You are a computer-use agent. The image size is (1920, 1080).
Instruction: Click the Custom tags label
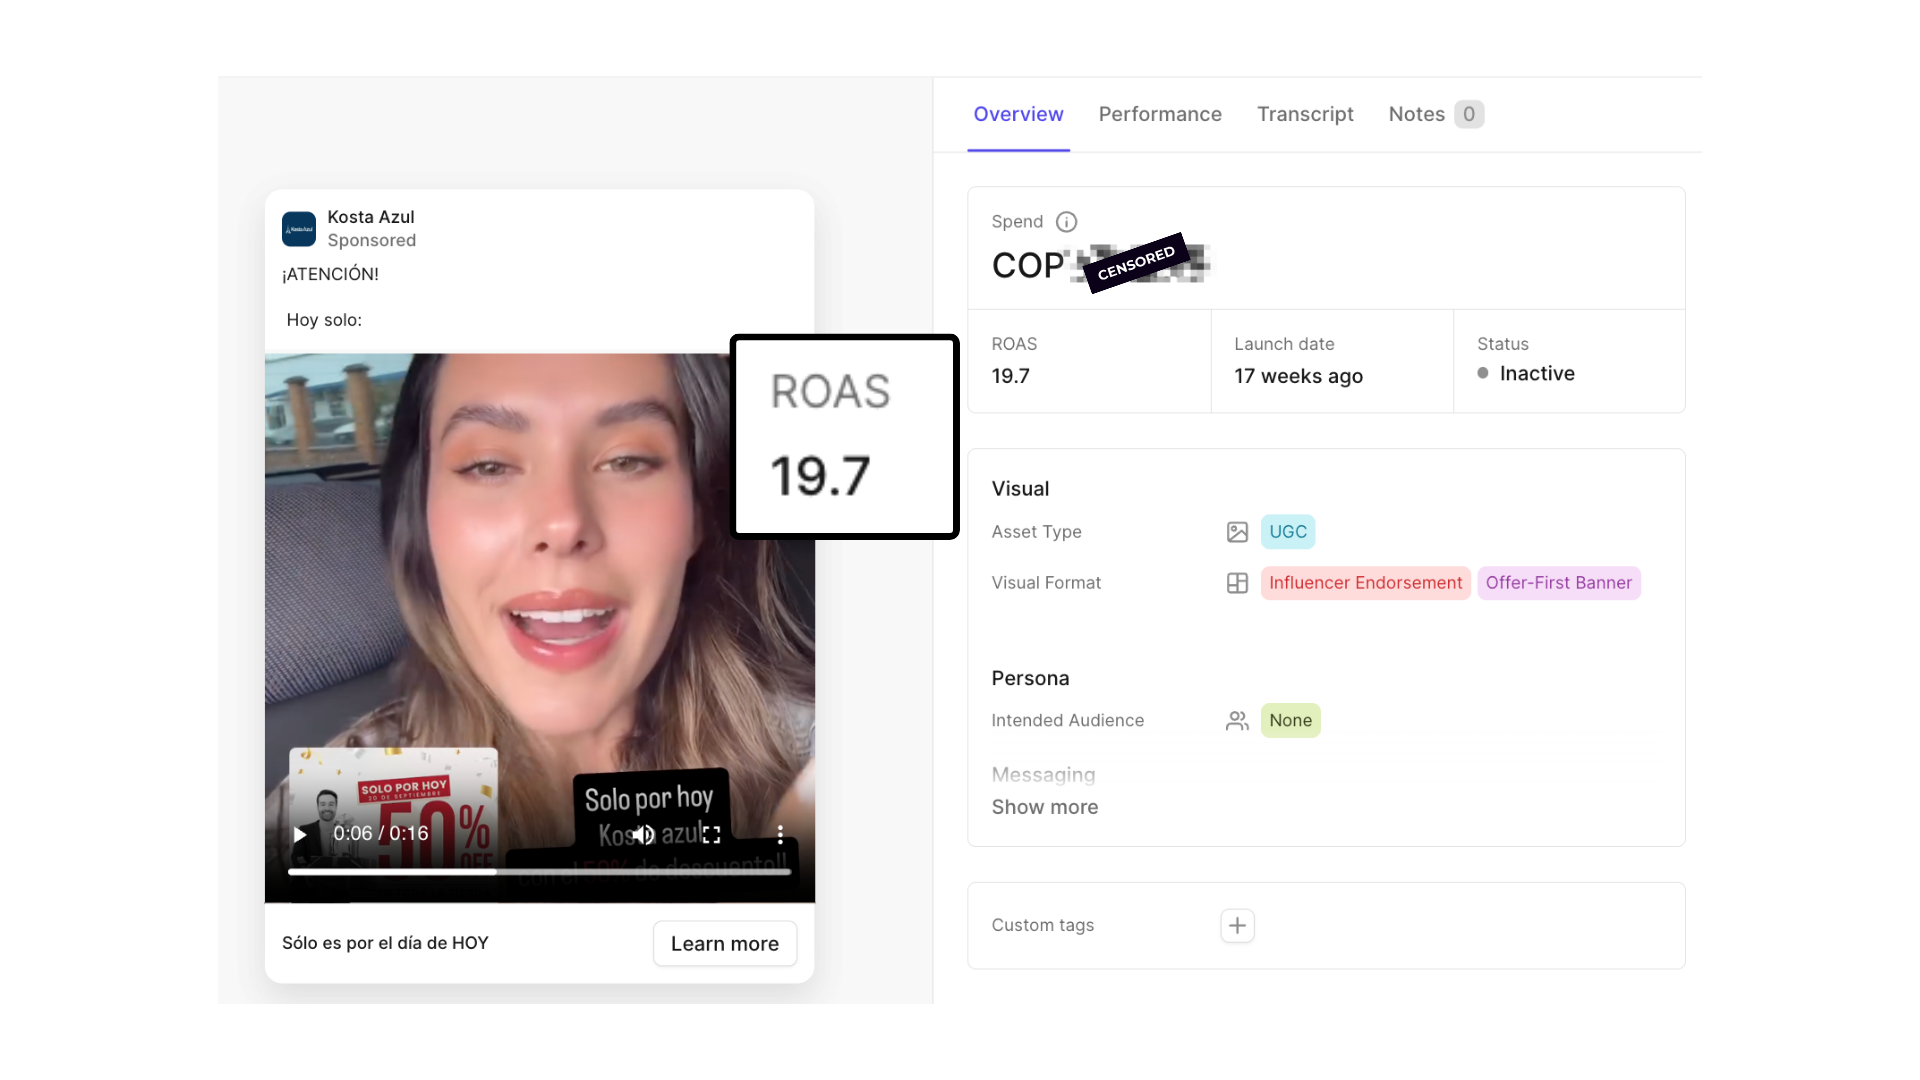point(1042,926)
